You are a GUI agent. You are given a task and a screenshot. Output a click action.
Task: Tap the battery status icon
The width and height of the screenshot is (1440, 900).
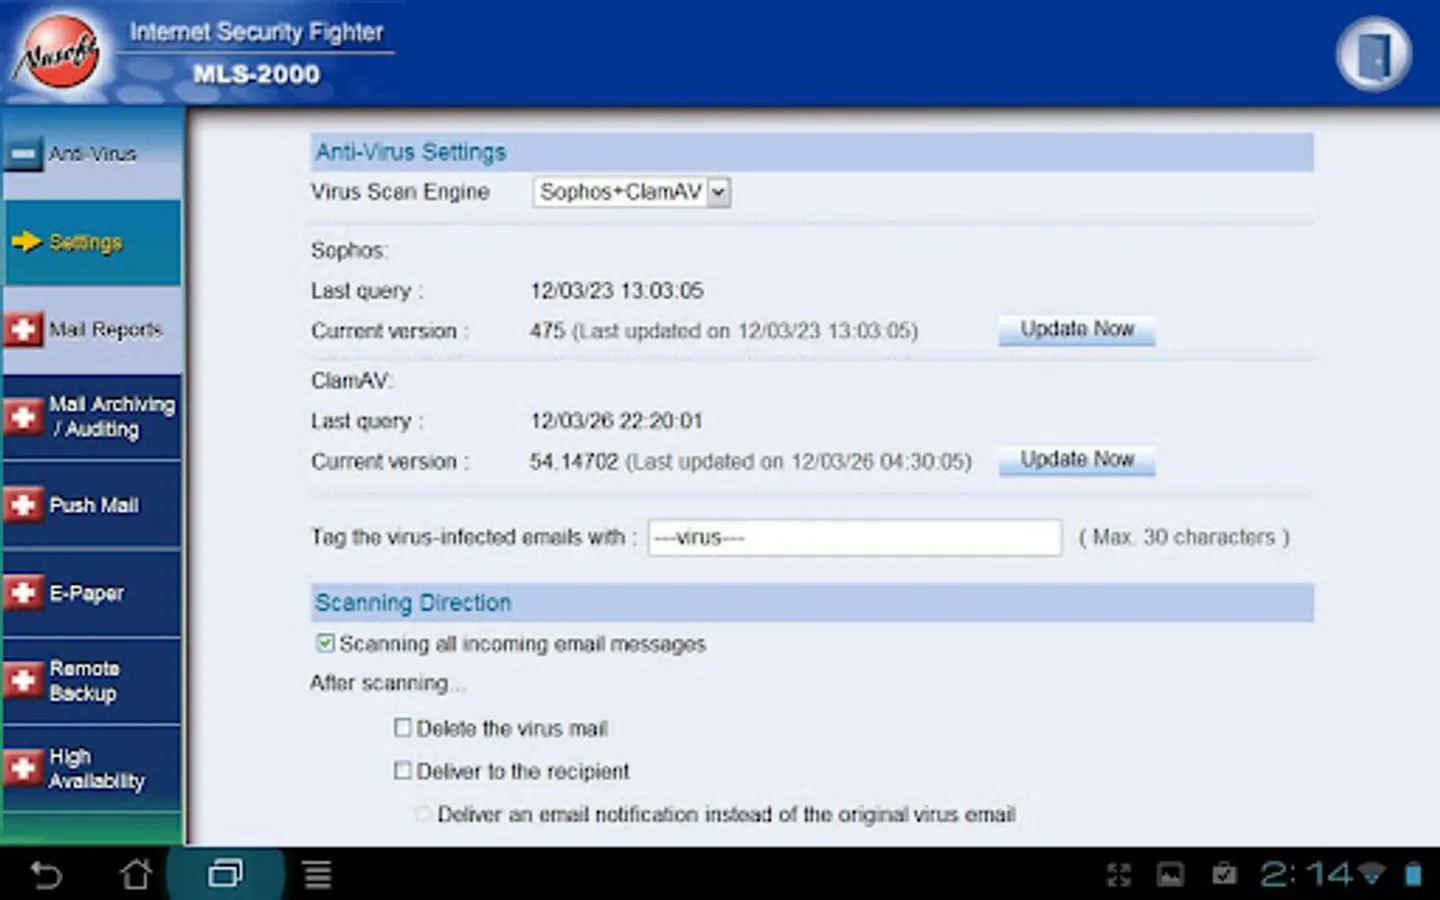(1413, 875)
